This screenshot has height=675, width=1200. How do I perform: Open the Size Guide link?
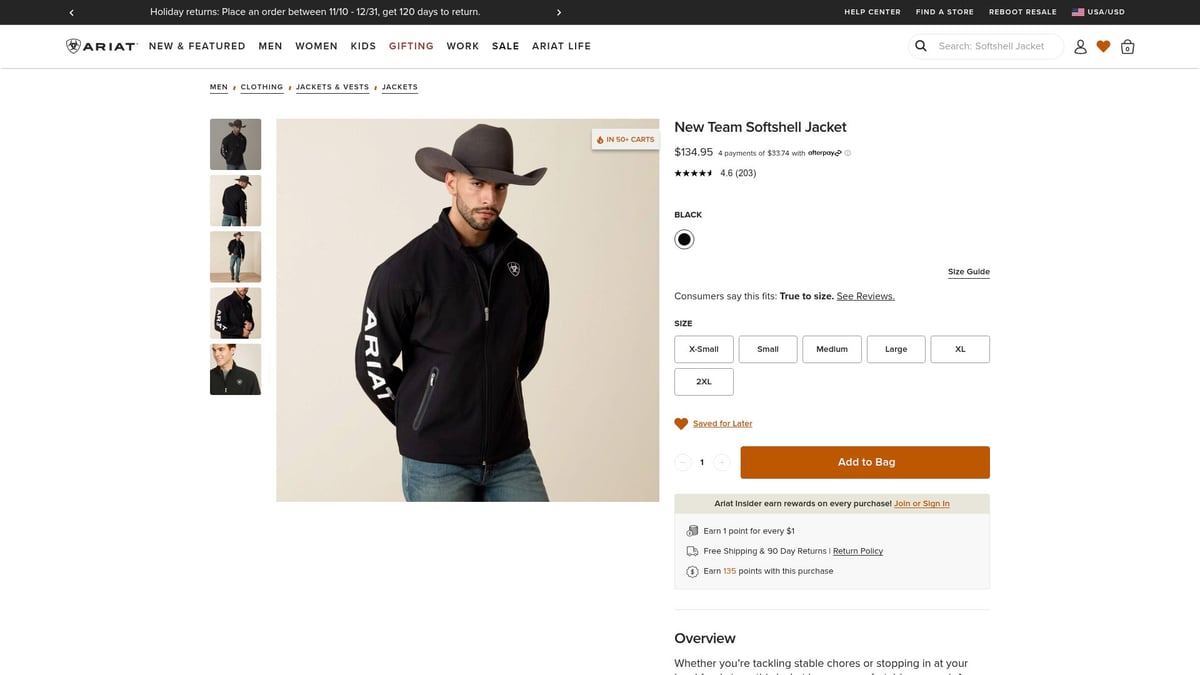(967, 271)
